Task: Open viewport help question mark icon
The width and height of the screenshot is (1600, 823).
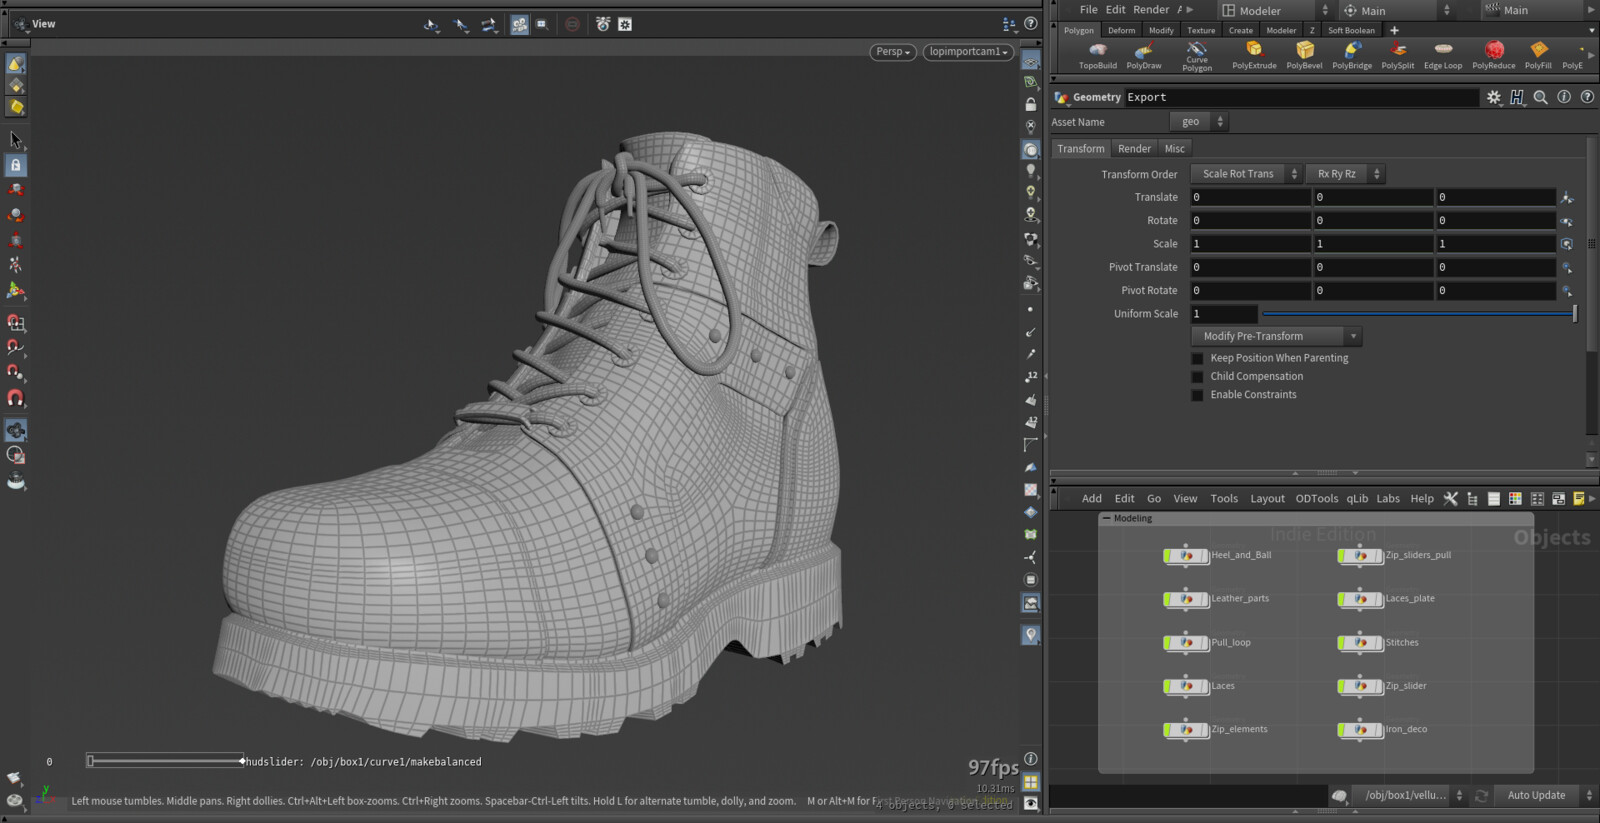Action: click(1031, 24)
